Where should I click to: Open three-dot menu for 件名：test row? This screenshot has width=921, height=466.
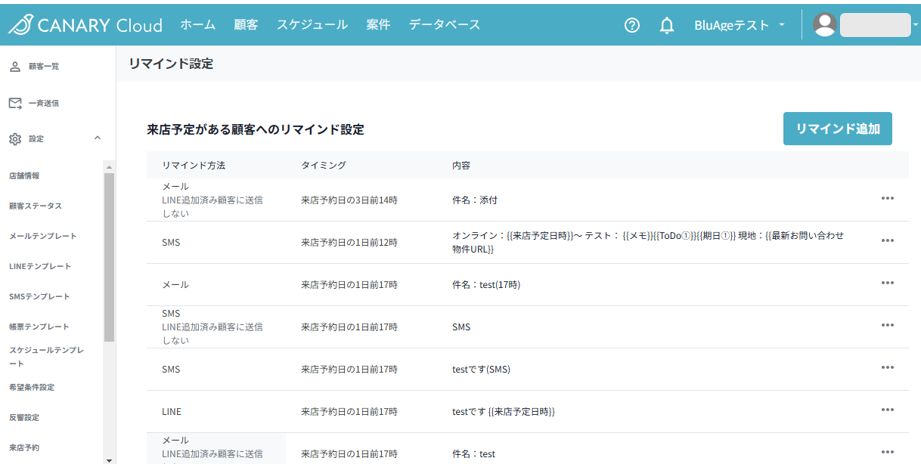point(888,452)
